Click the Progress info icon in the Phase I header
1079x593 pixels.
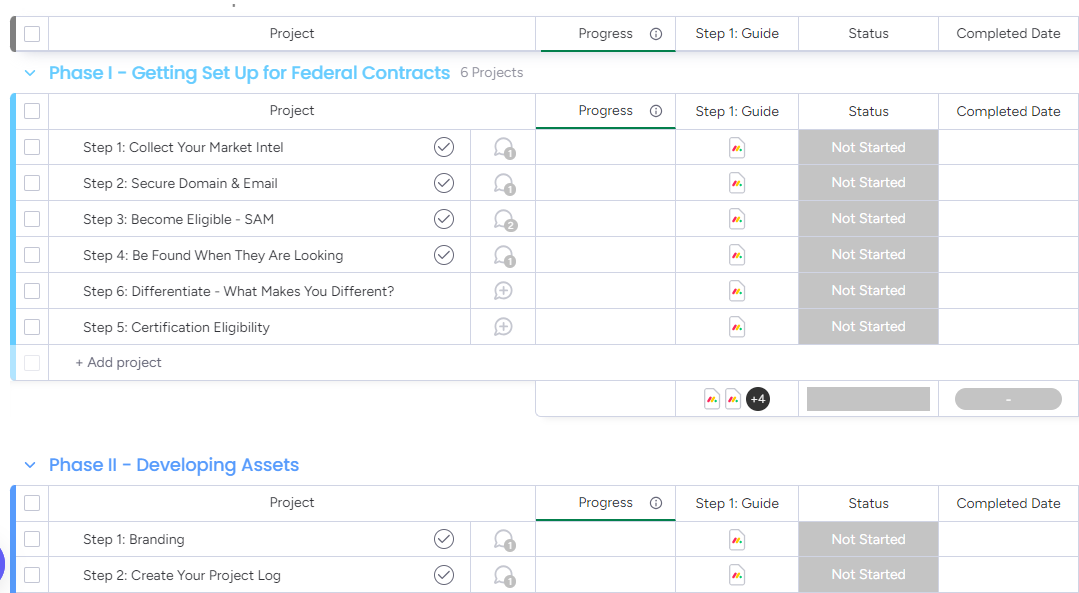[656, 111]
